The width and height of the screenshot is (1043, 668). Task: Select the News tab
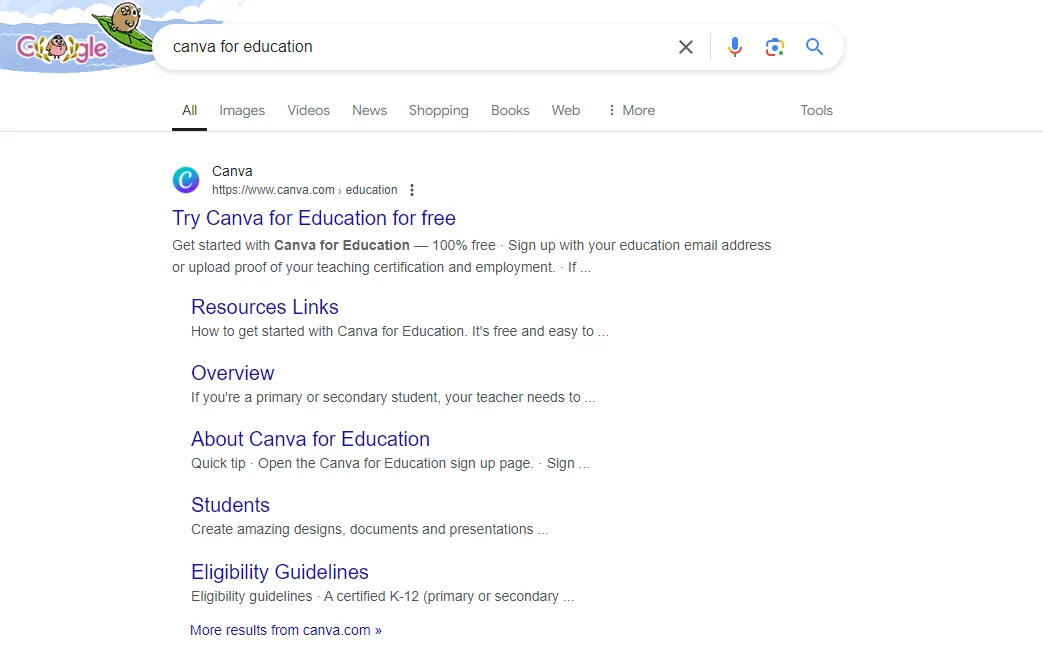click(x=369, y=110)
